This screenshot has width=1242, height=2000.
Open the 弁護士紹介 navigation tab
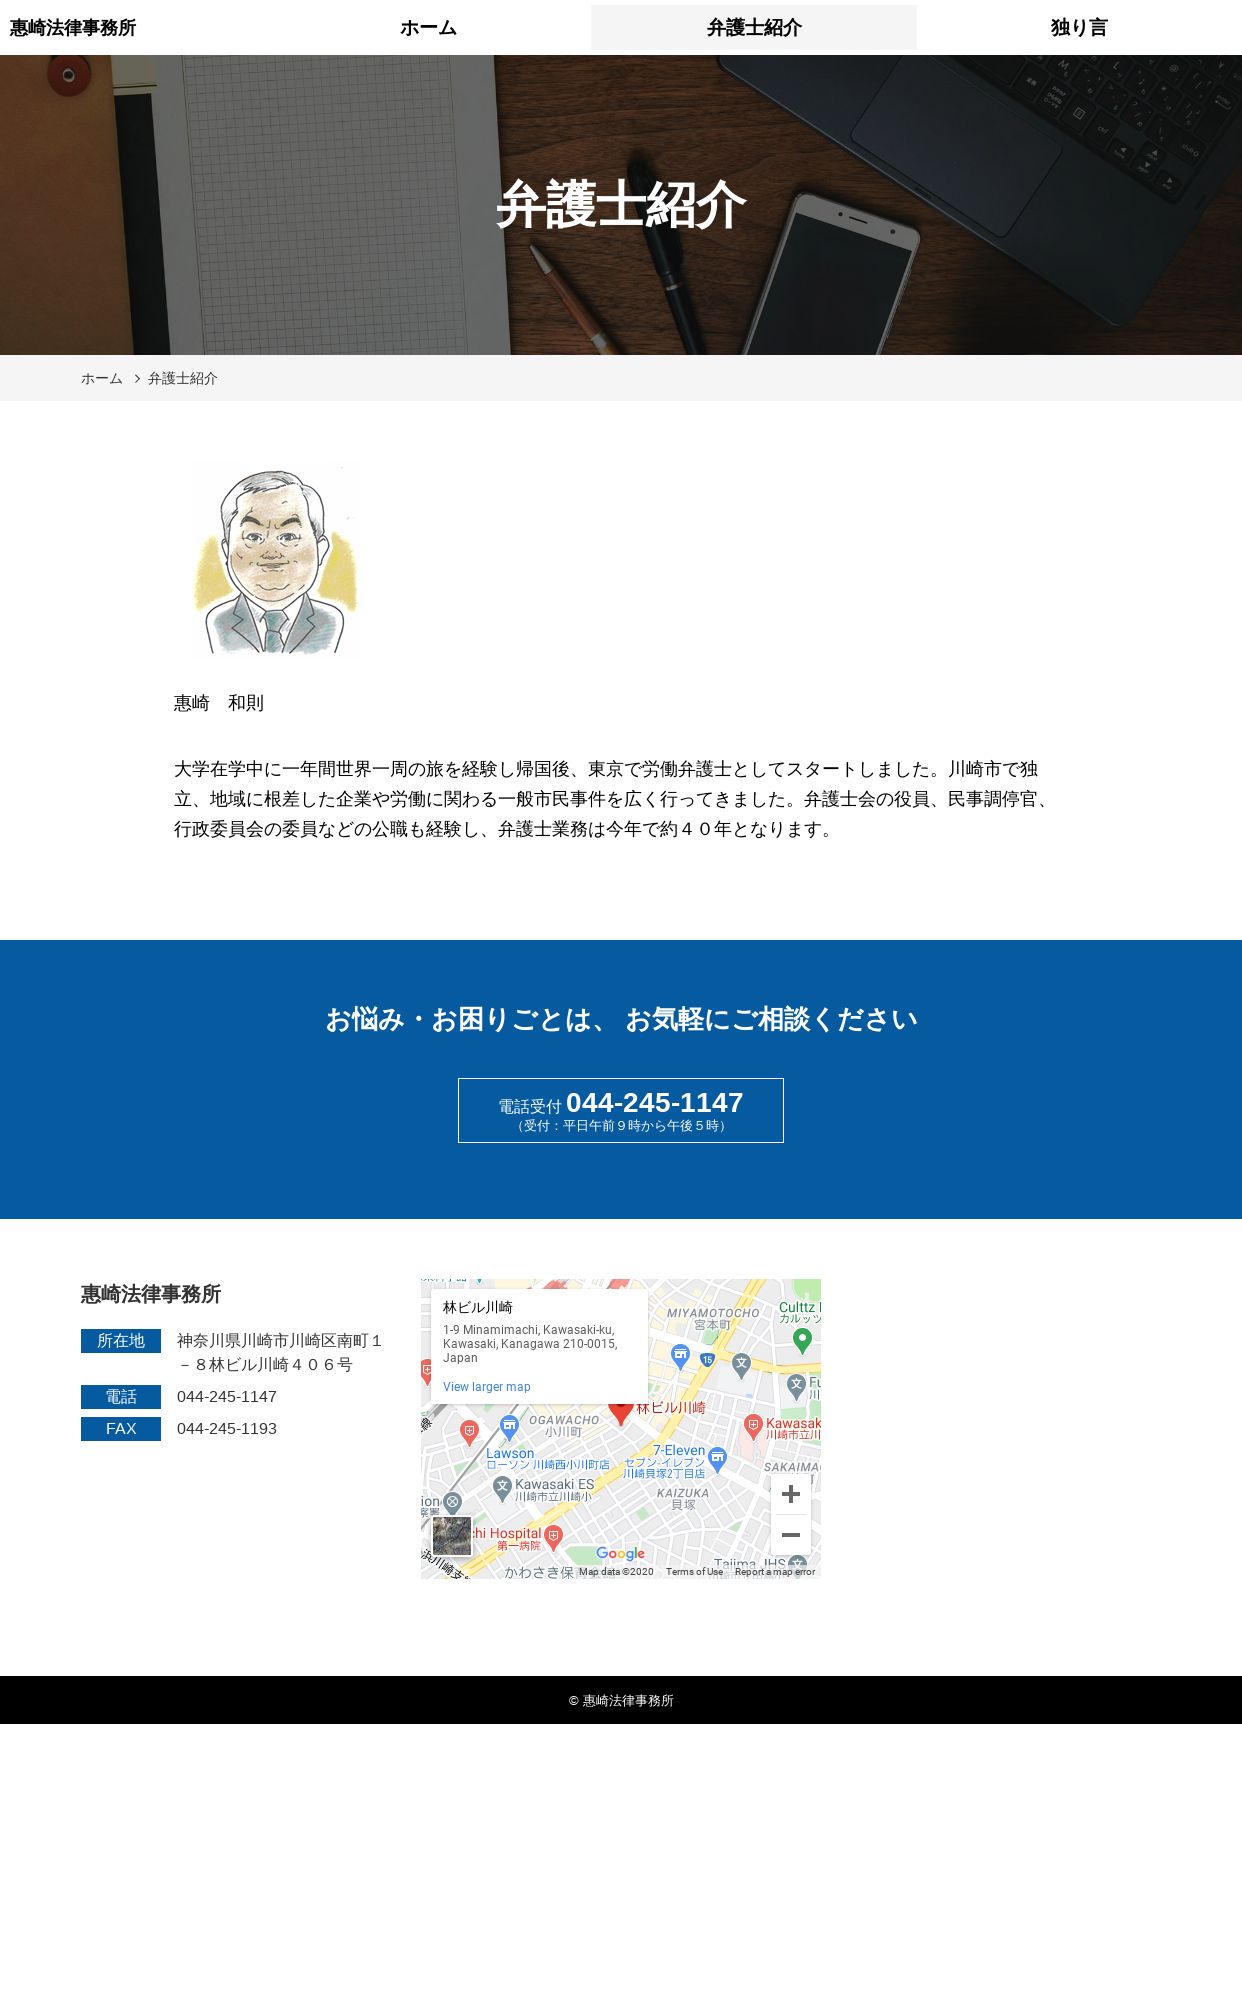coord(754,28)
